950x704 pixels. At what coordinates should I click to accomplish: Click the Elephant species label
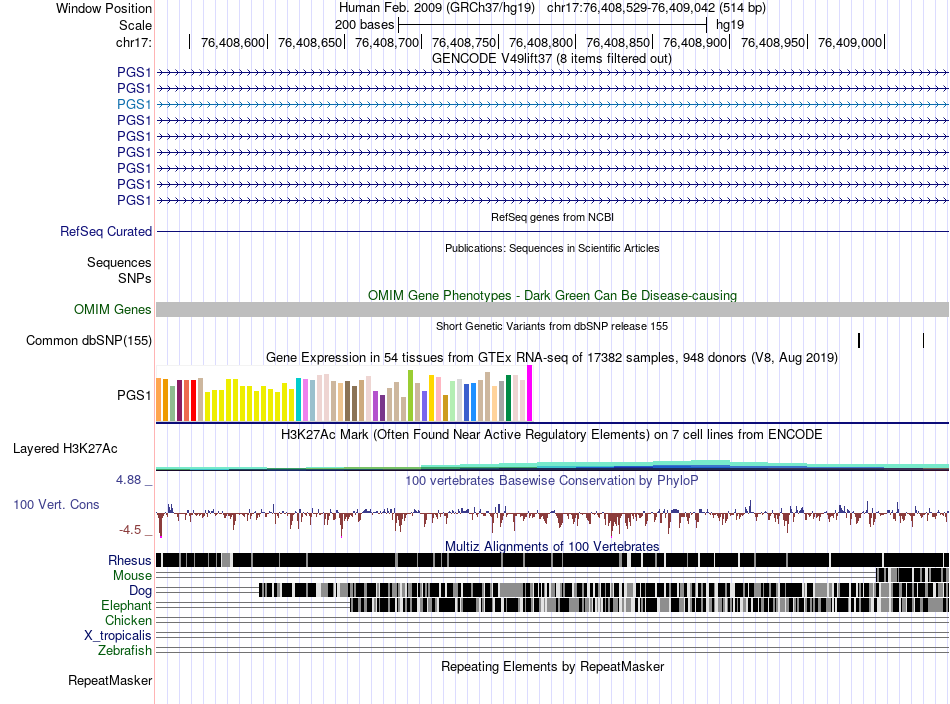[126, 605]
